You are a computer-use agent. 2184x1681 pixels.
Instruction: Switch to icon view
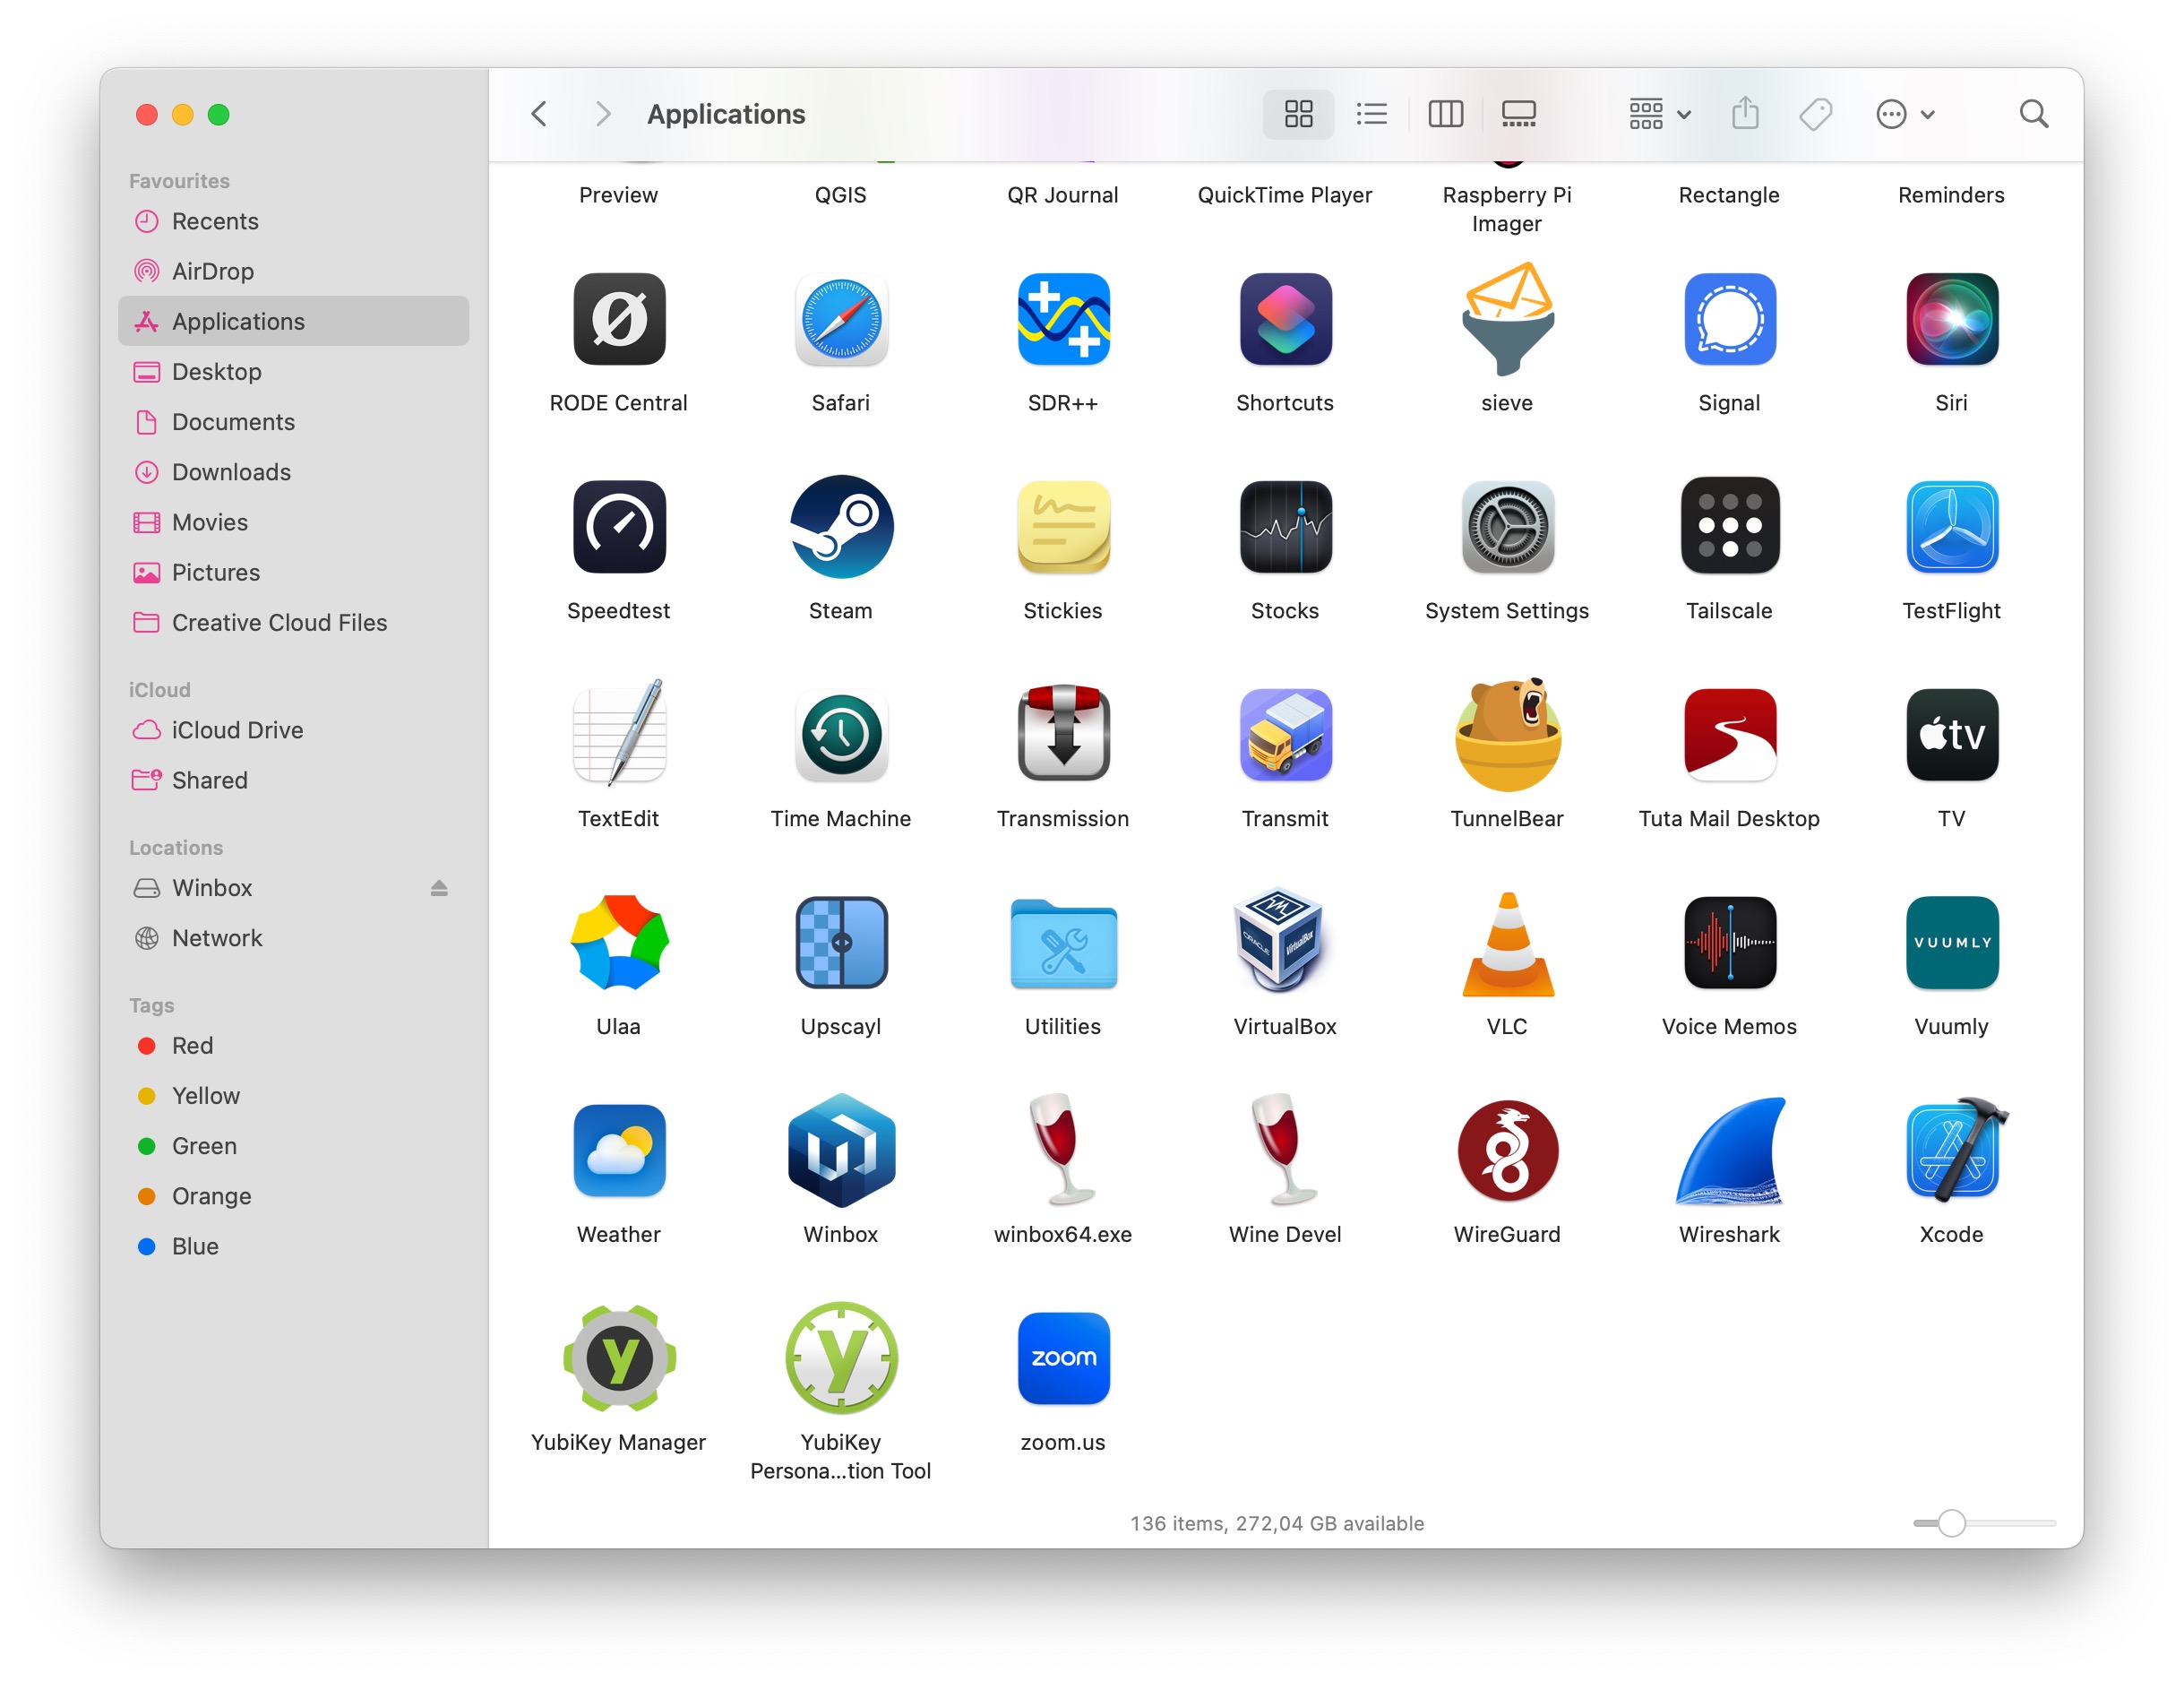coord(1298,114)
